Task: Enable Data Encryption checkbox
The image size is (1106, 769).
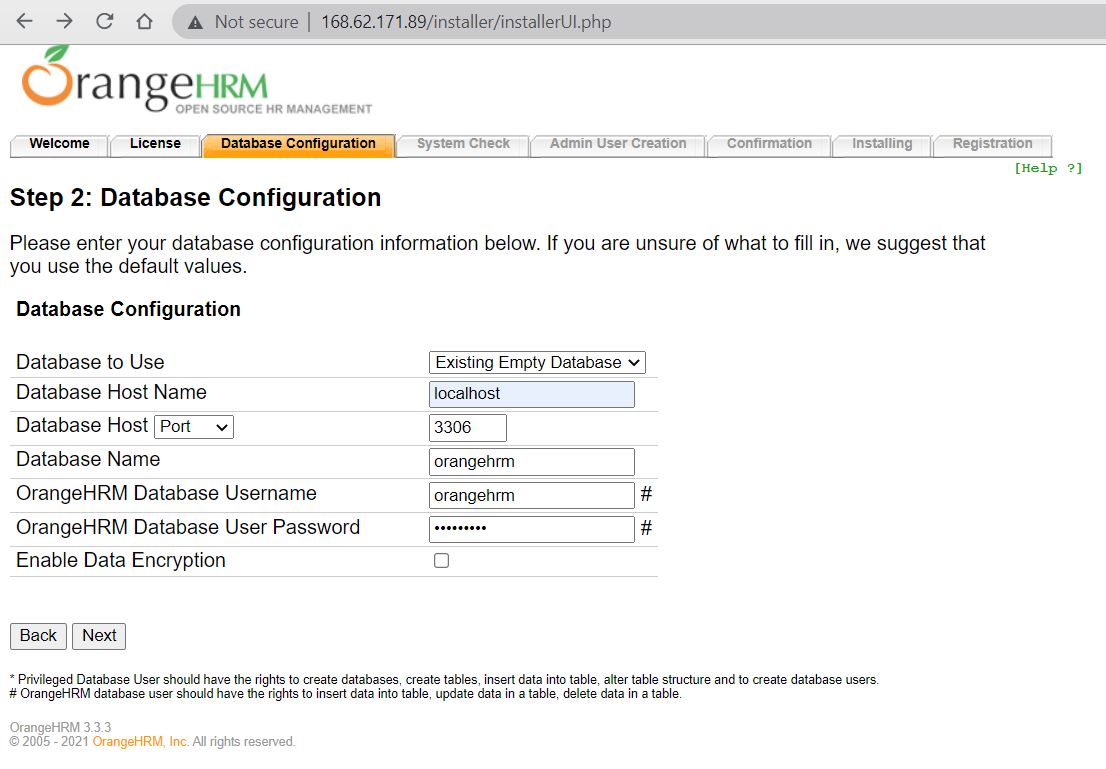Action: pos(441,561)
